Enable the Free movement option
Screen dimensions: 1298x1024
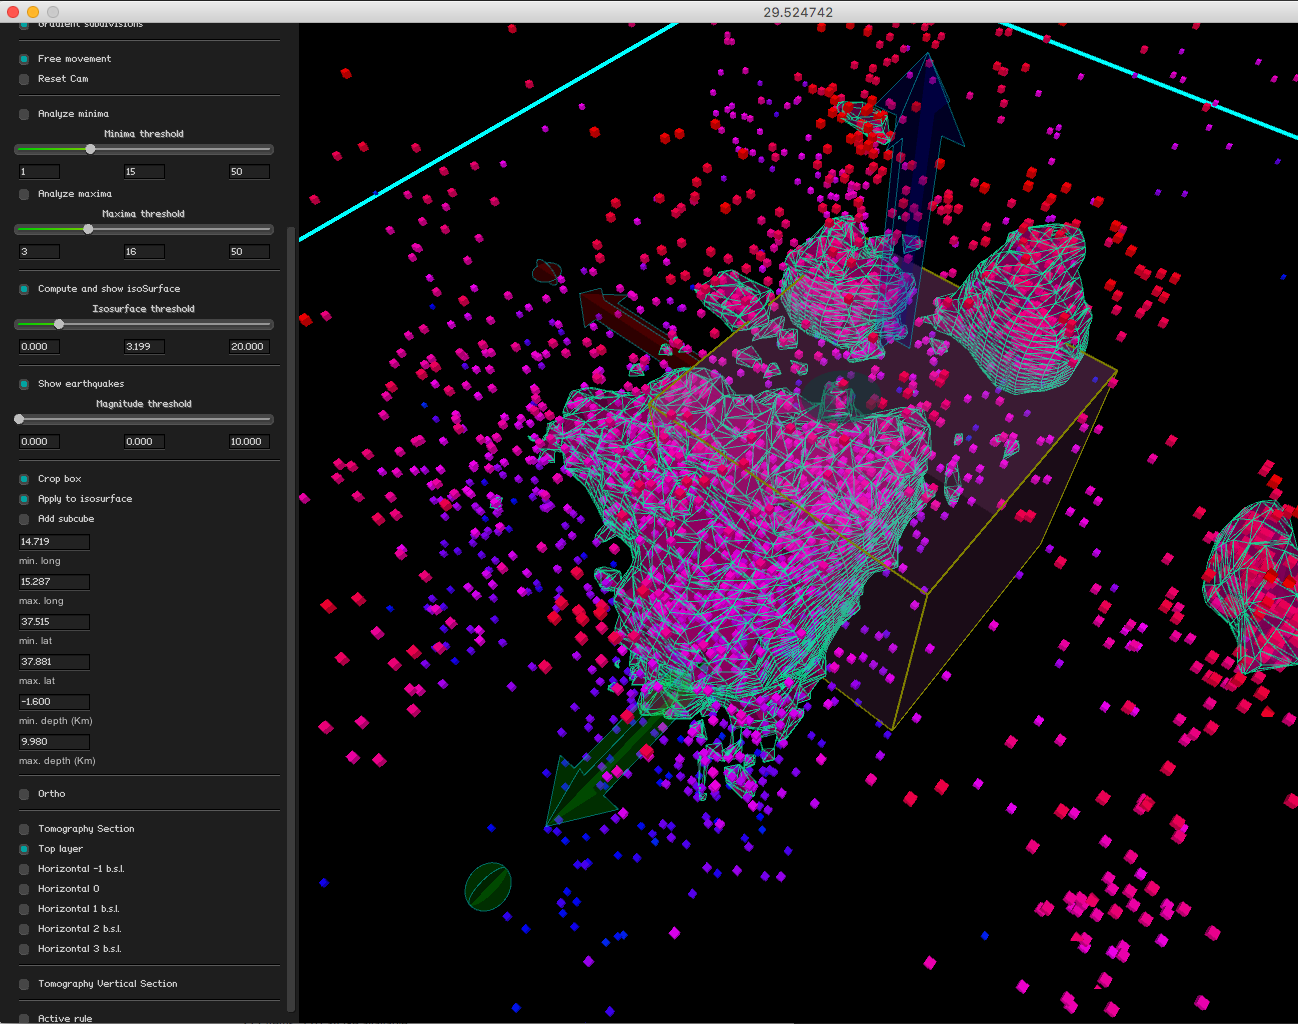[24, 59]
